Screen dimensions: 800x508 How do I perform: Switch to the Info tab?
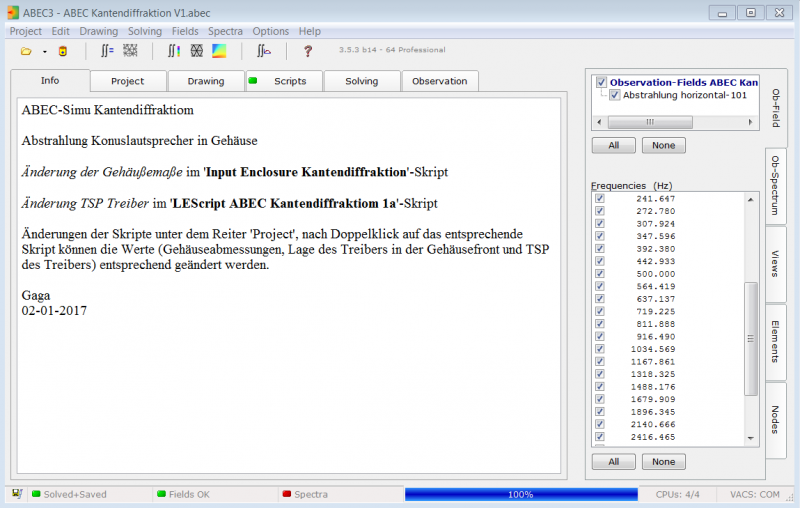[50, 81]
